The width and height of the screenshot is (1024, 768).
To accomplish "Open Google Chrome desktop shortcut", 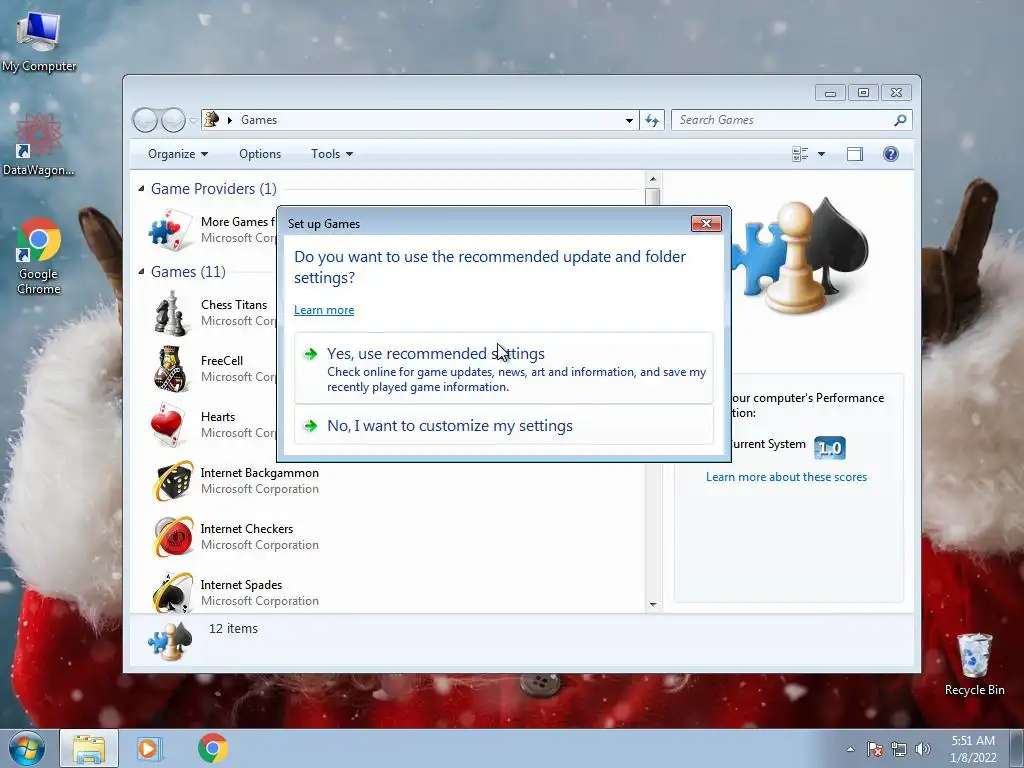I will [x=39, y=256].
